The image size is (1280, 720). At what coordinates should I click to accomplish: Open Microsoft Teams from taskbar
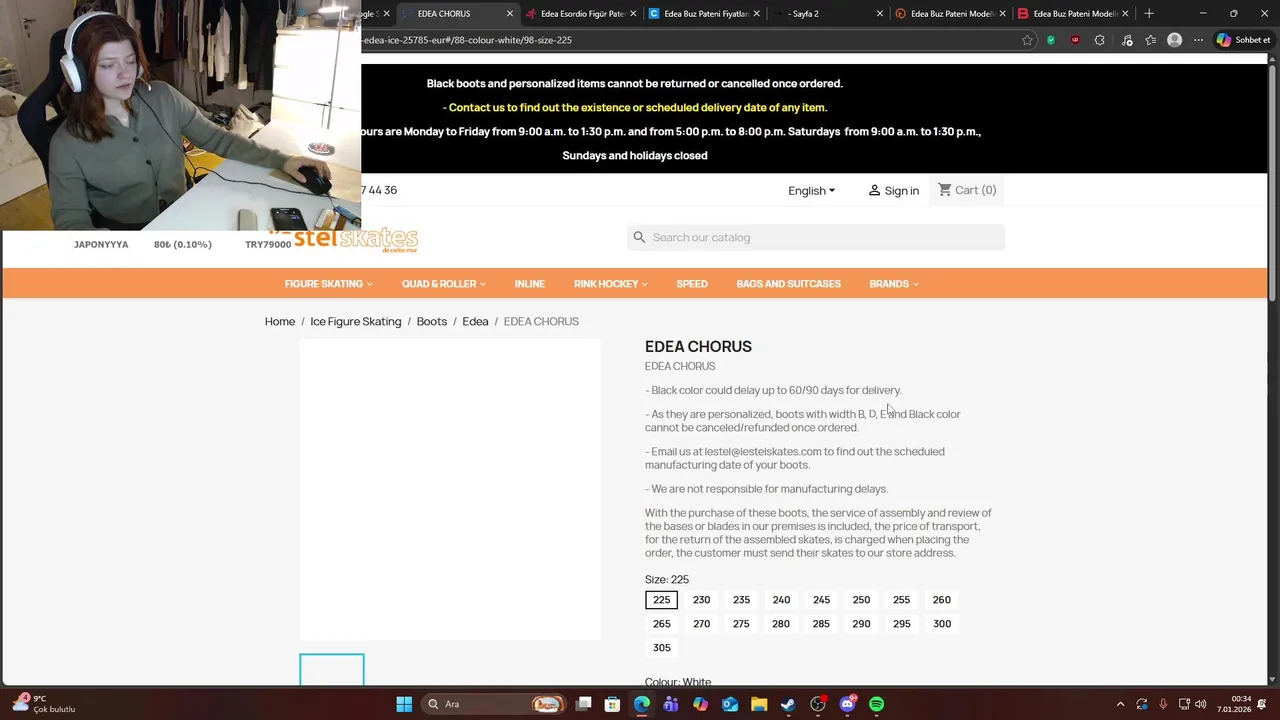tap(671, 704)
